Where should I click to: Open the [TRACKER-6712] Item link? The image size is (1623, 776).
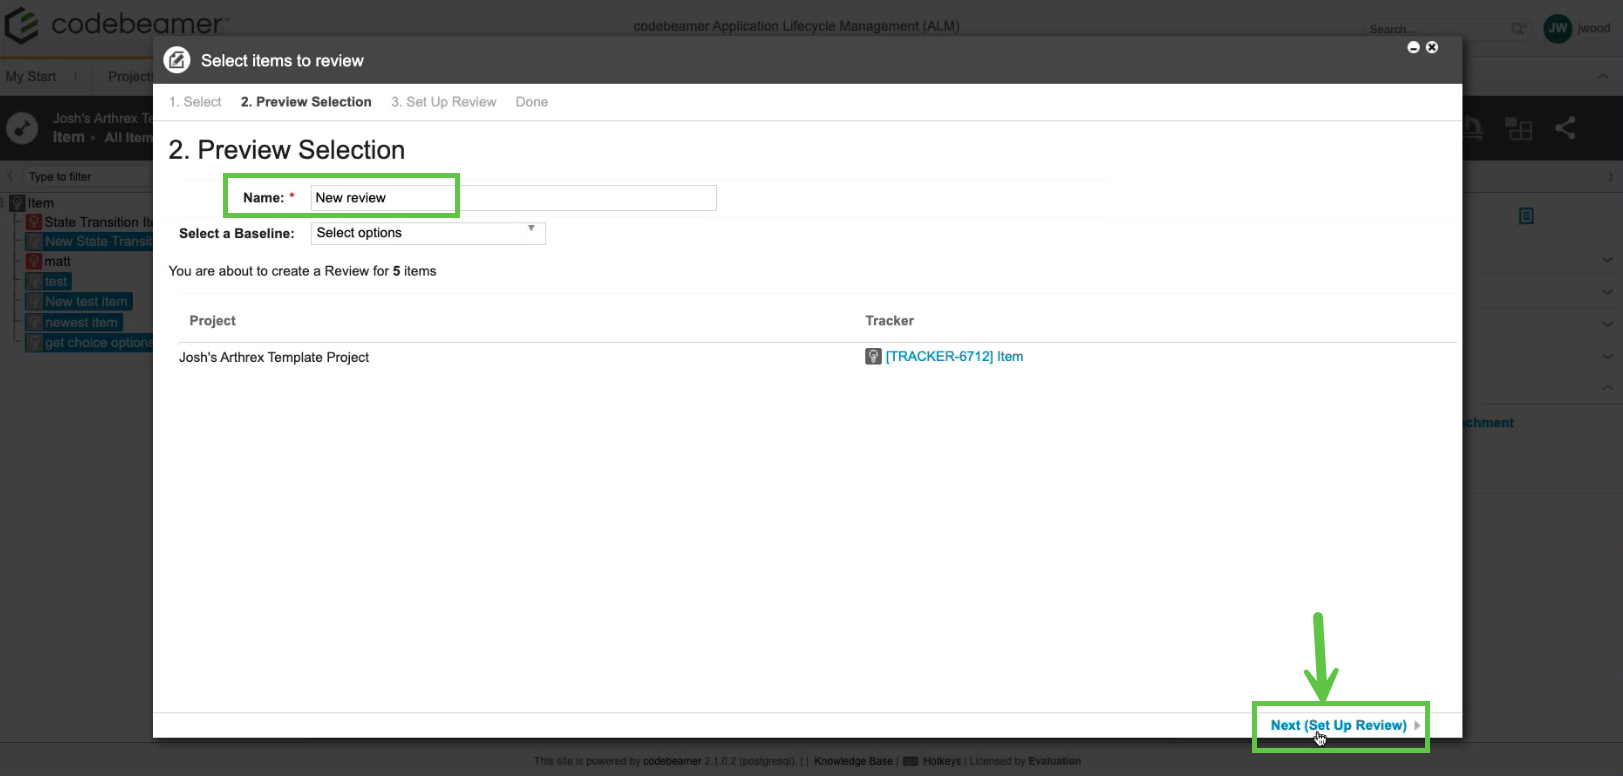953,357
